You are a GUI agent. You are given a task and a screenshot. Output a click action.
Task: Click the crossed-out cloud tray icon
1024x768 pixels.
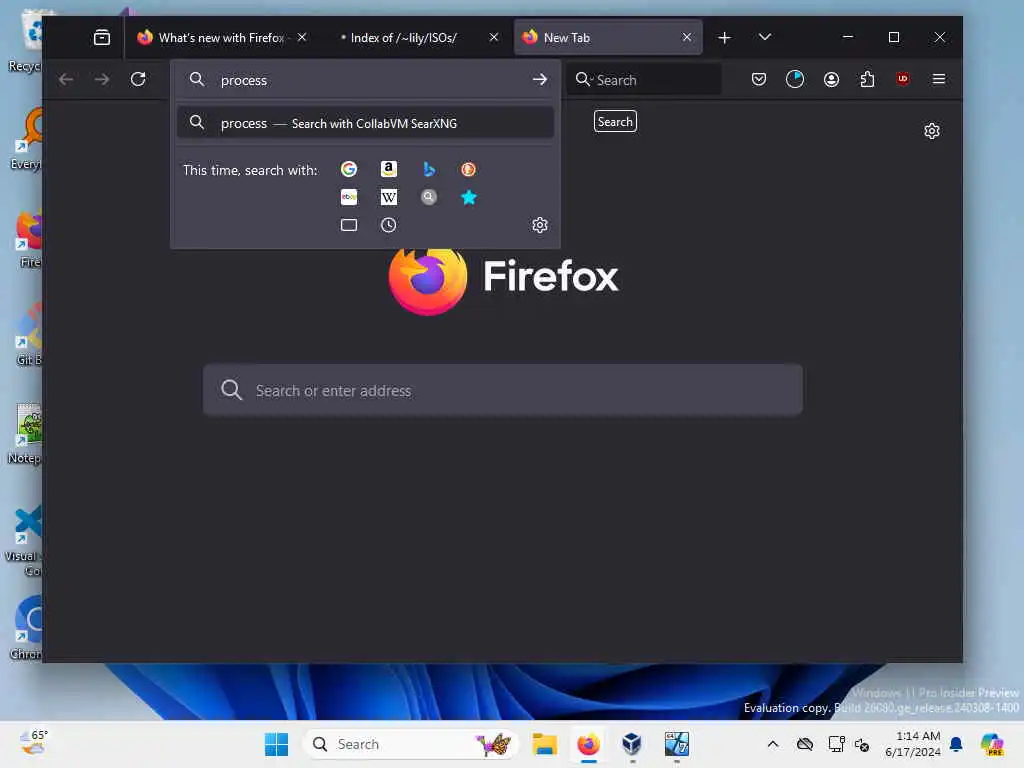pos(805,744)
